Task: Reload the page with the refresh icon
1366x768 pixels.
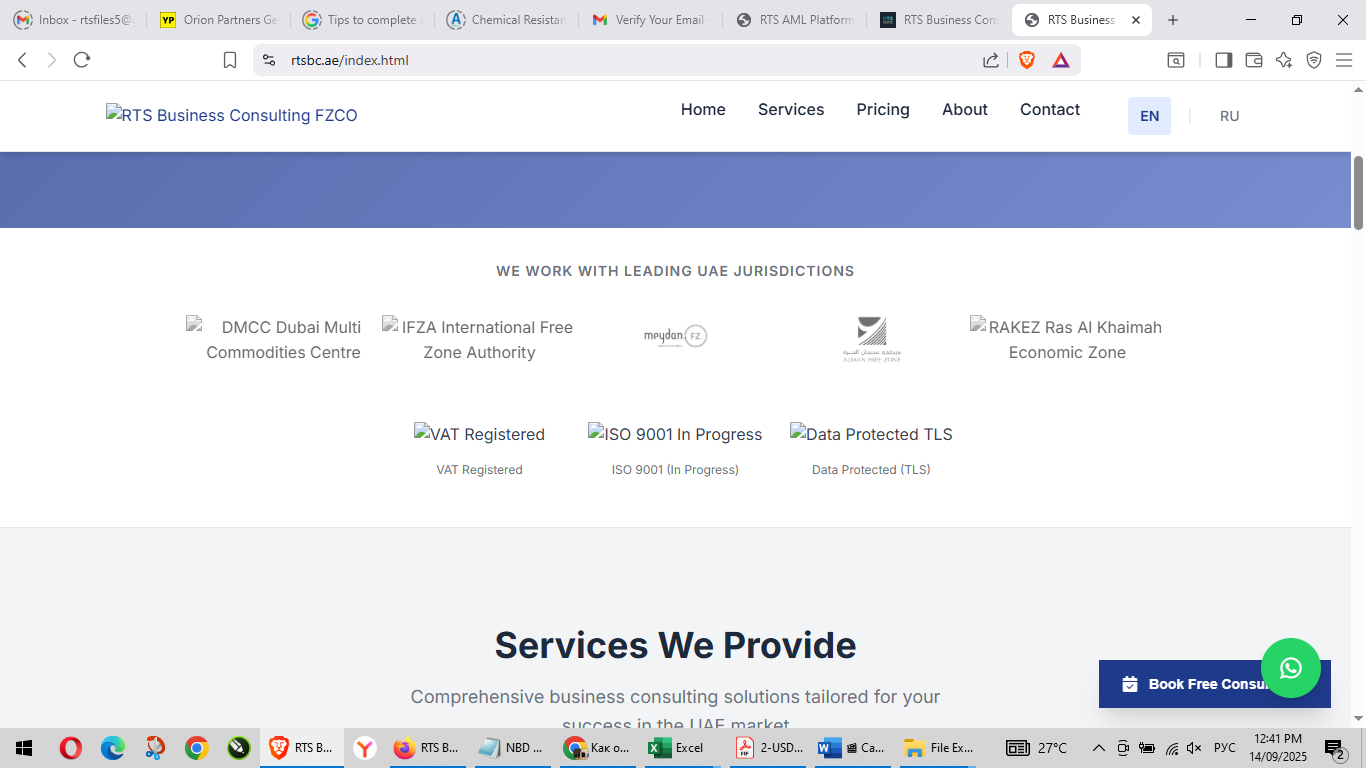Action: click(x=82, y=60)
